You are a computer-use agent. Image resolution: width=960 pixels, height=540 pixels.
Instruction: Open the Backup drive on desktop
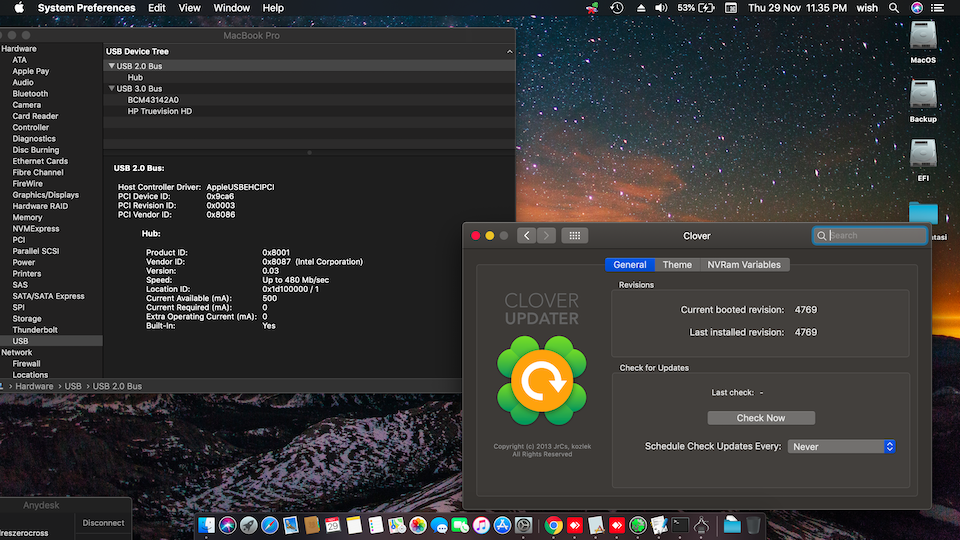tap(923, 101)
